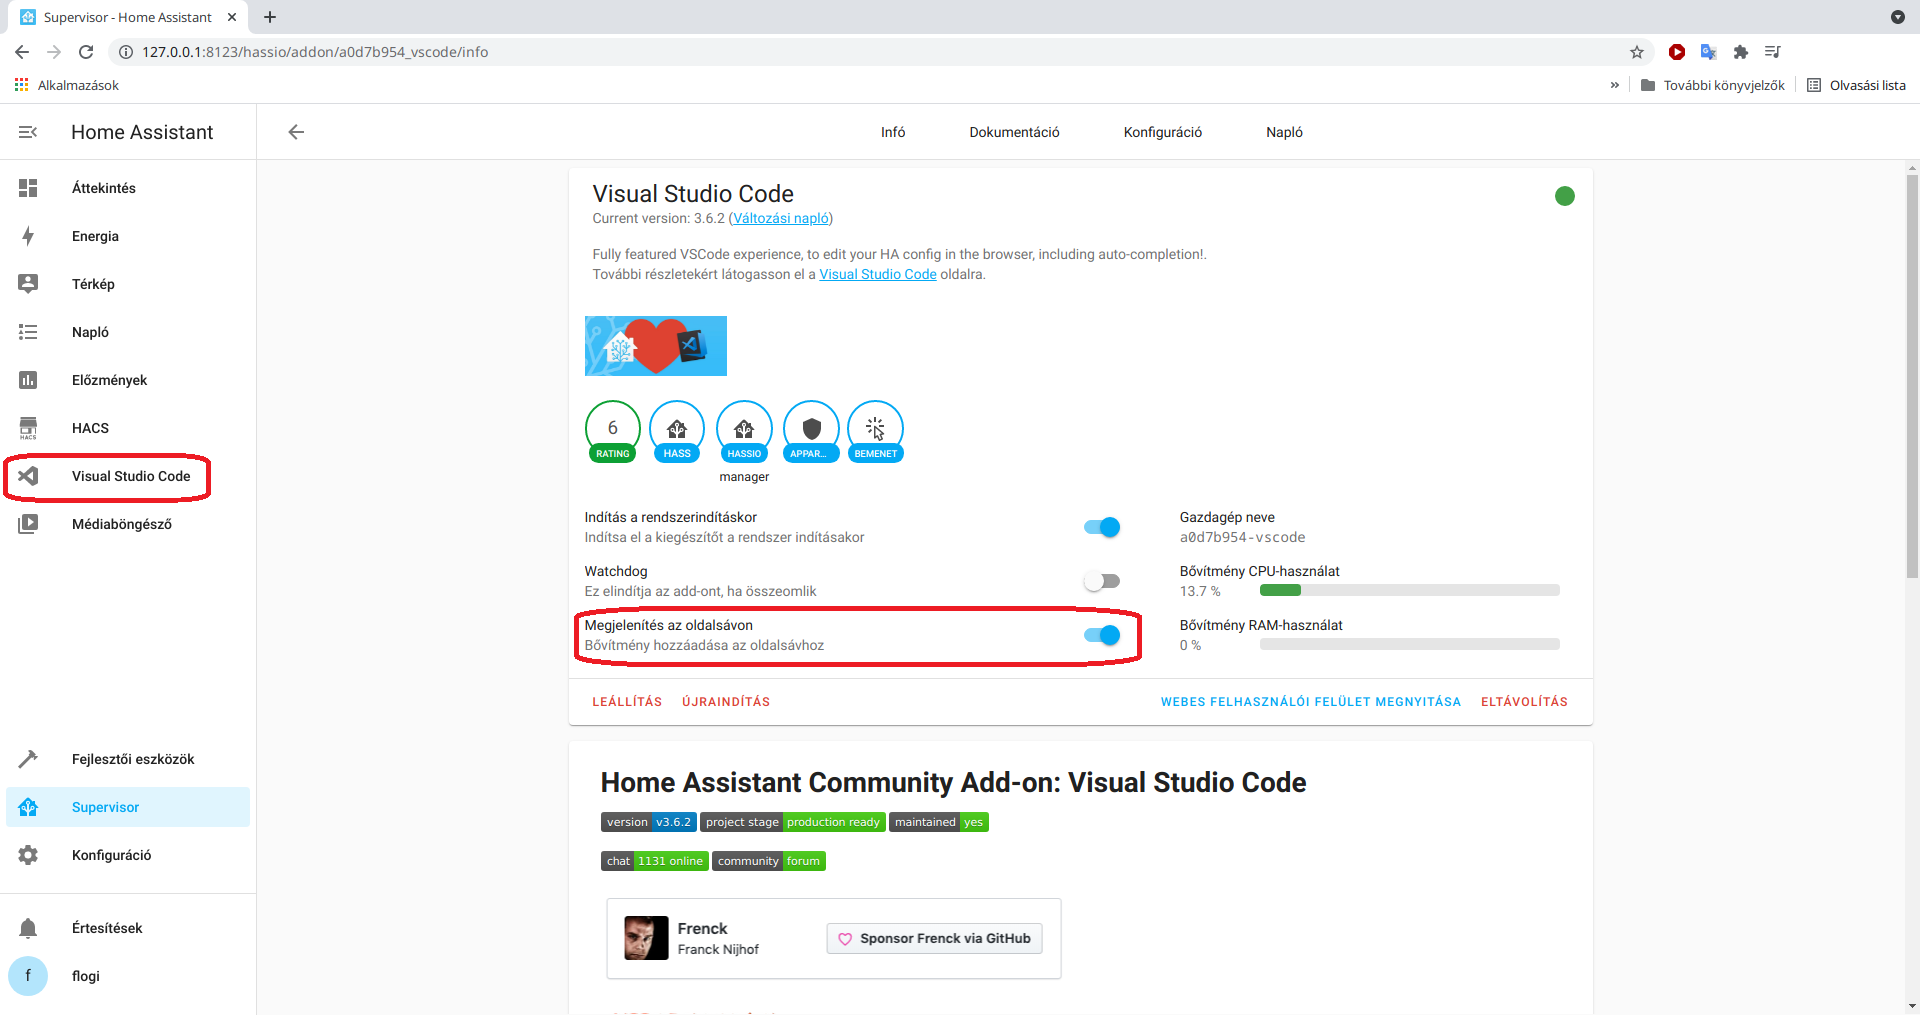Open Alkalmazások apps shortcut
The width and height of the screenshot is (1920, 1015).
[67, 85]
